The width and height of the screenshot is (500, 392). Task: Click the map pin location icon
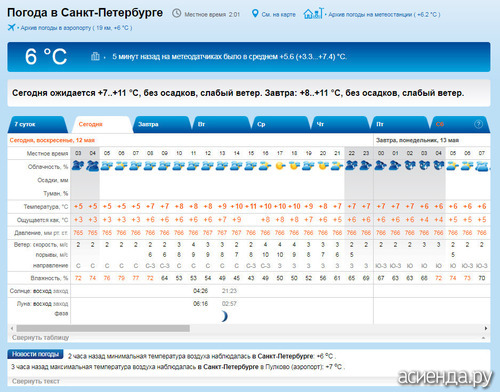pos(255,14)
